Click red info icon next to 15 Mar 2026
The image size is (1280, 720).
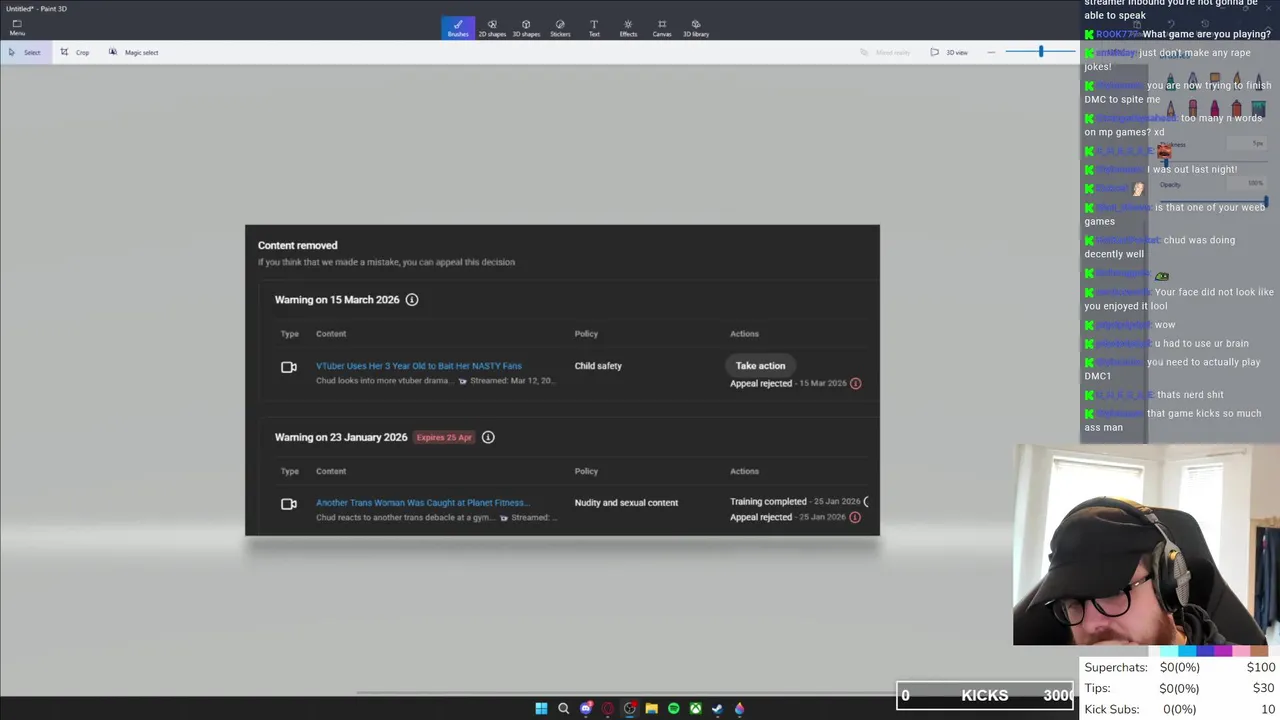click(855, 383)
